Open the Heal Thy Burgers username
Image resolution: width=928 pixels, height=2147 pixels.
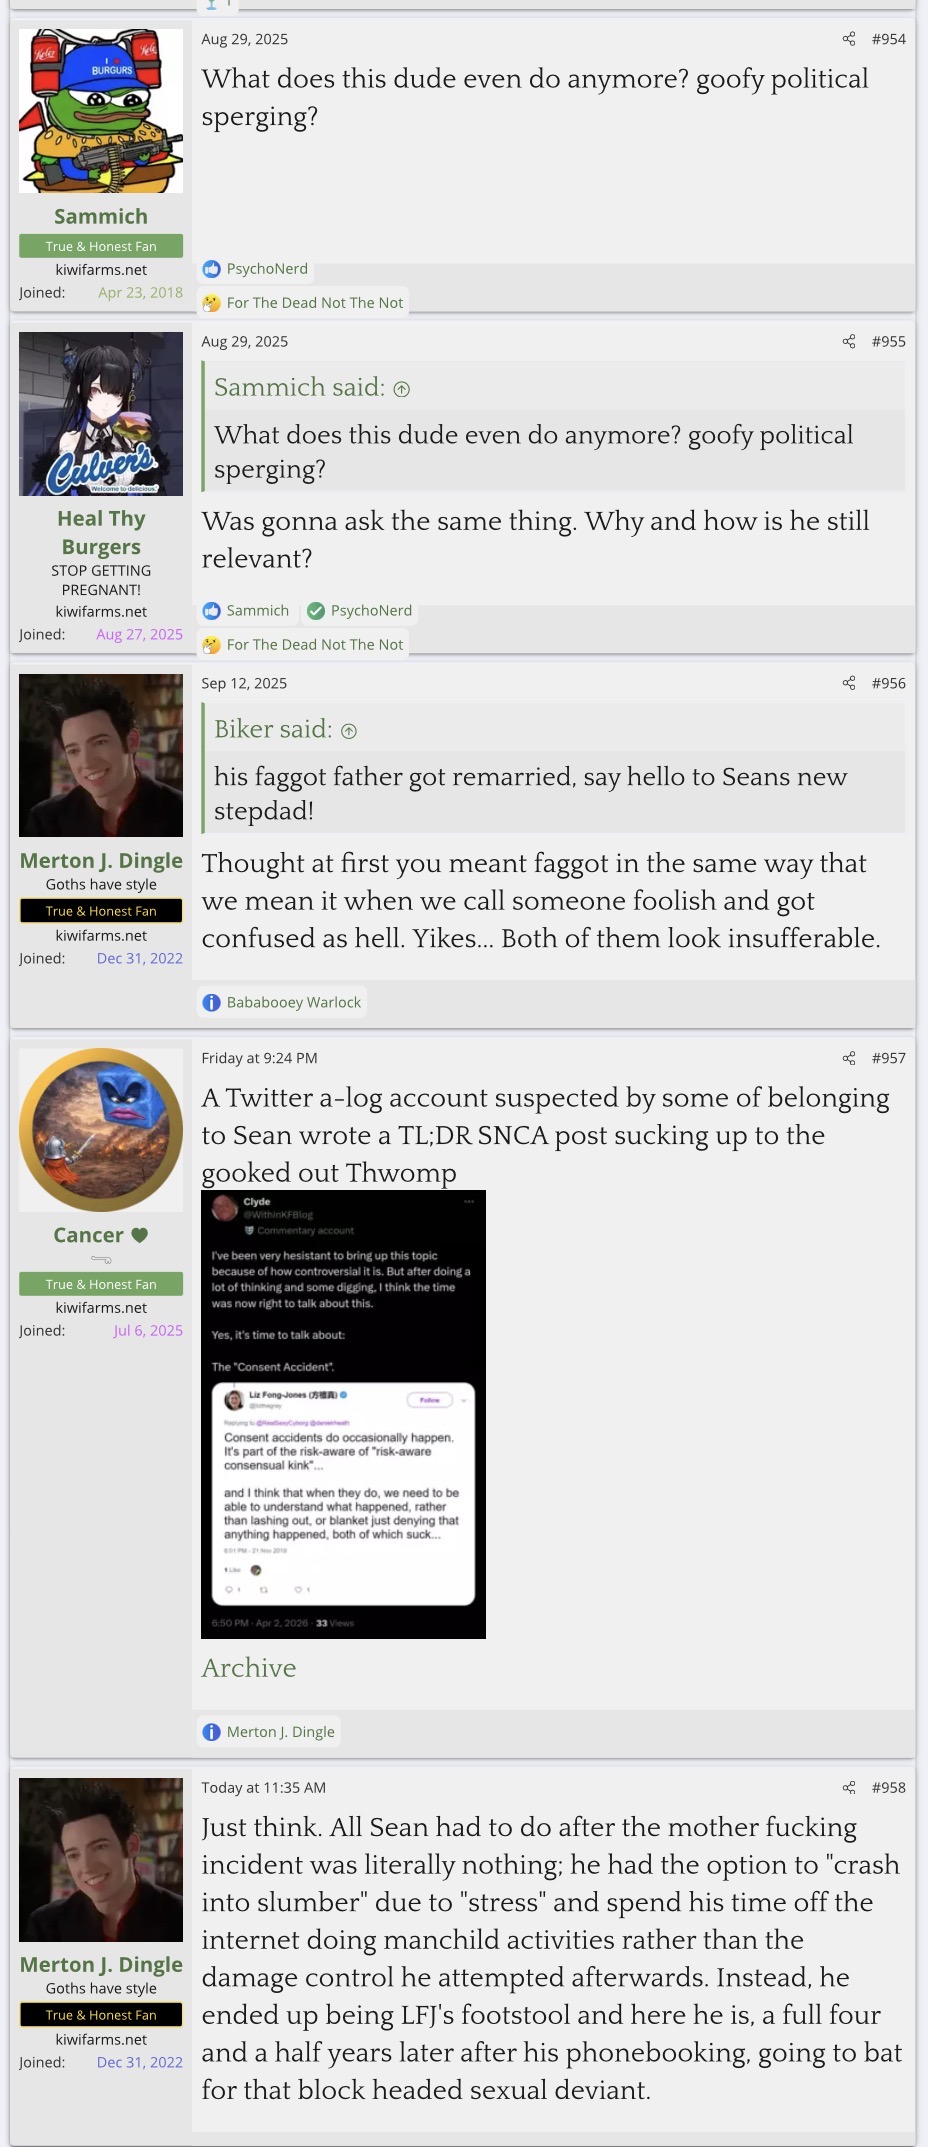pos(101,532)
